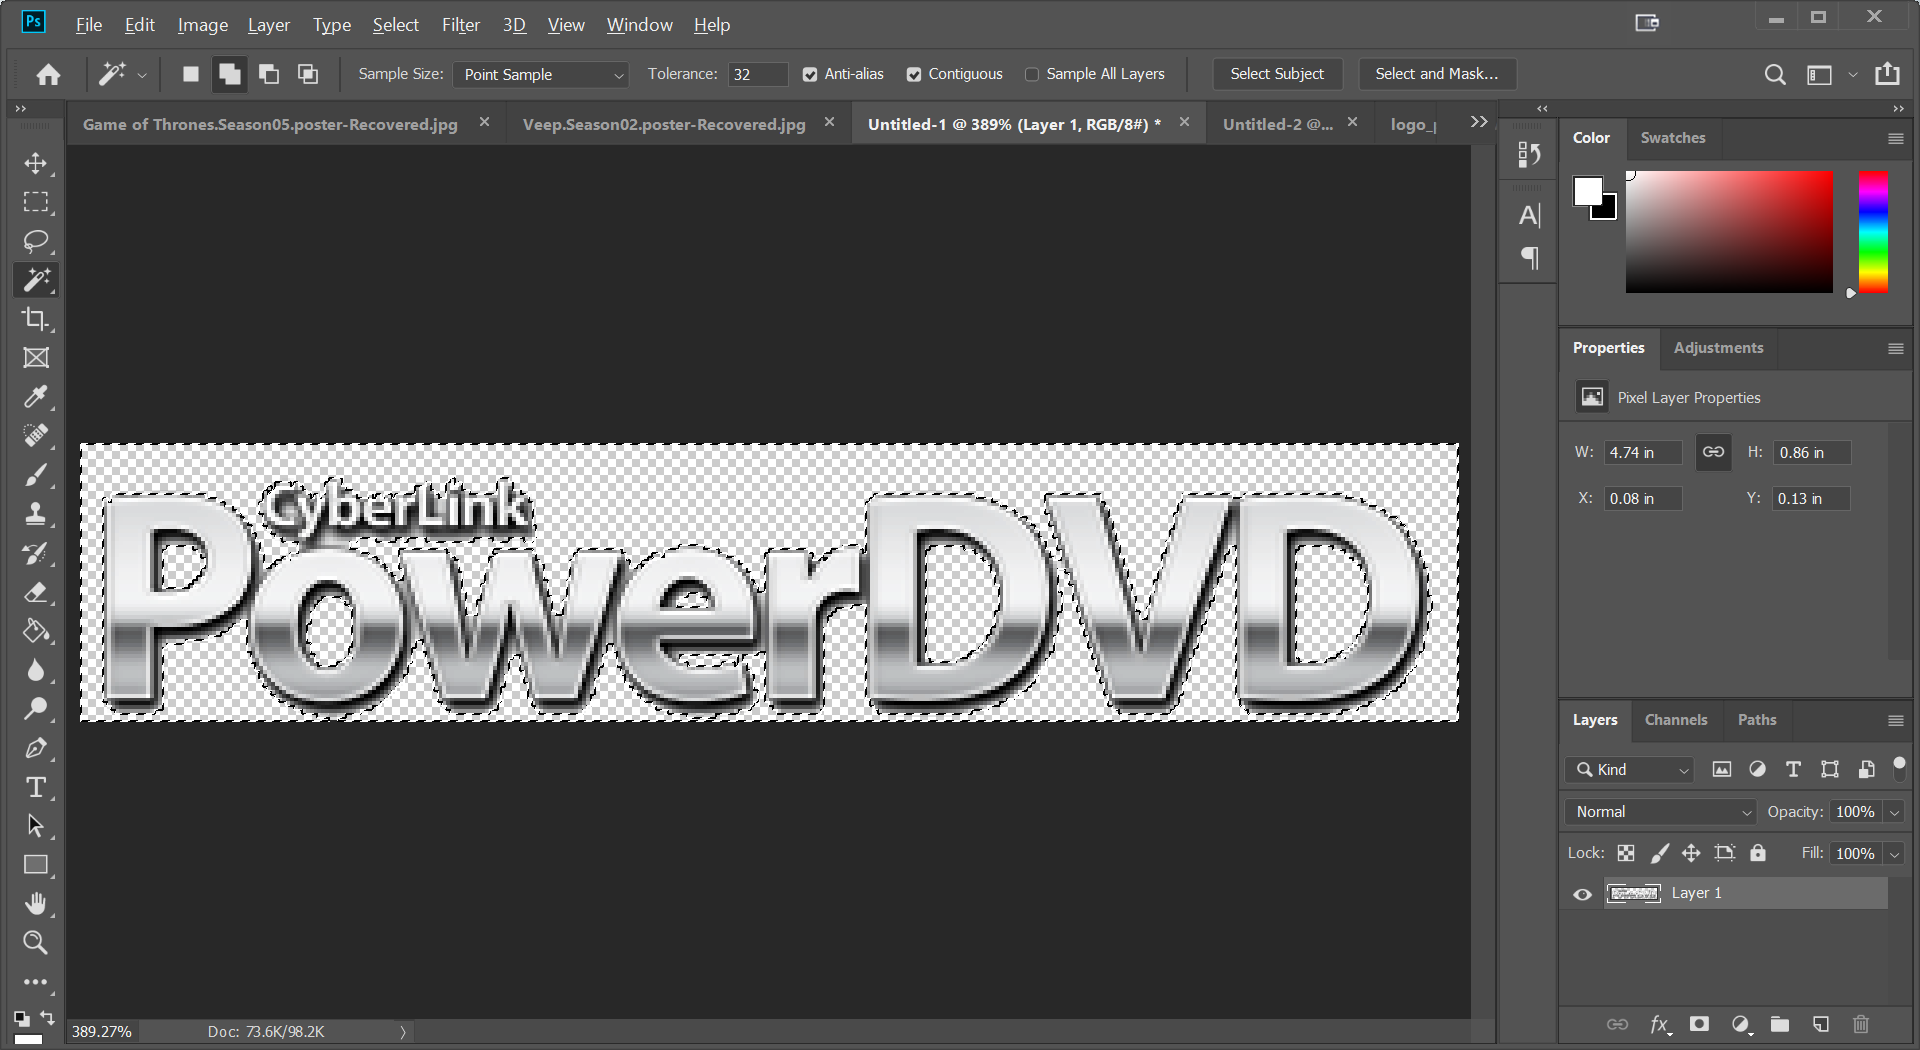Switch to the Channels tab
This screenshot has height=1050, width=1920.
(x=1676, y=720)
